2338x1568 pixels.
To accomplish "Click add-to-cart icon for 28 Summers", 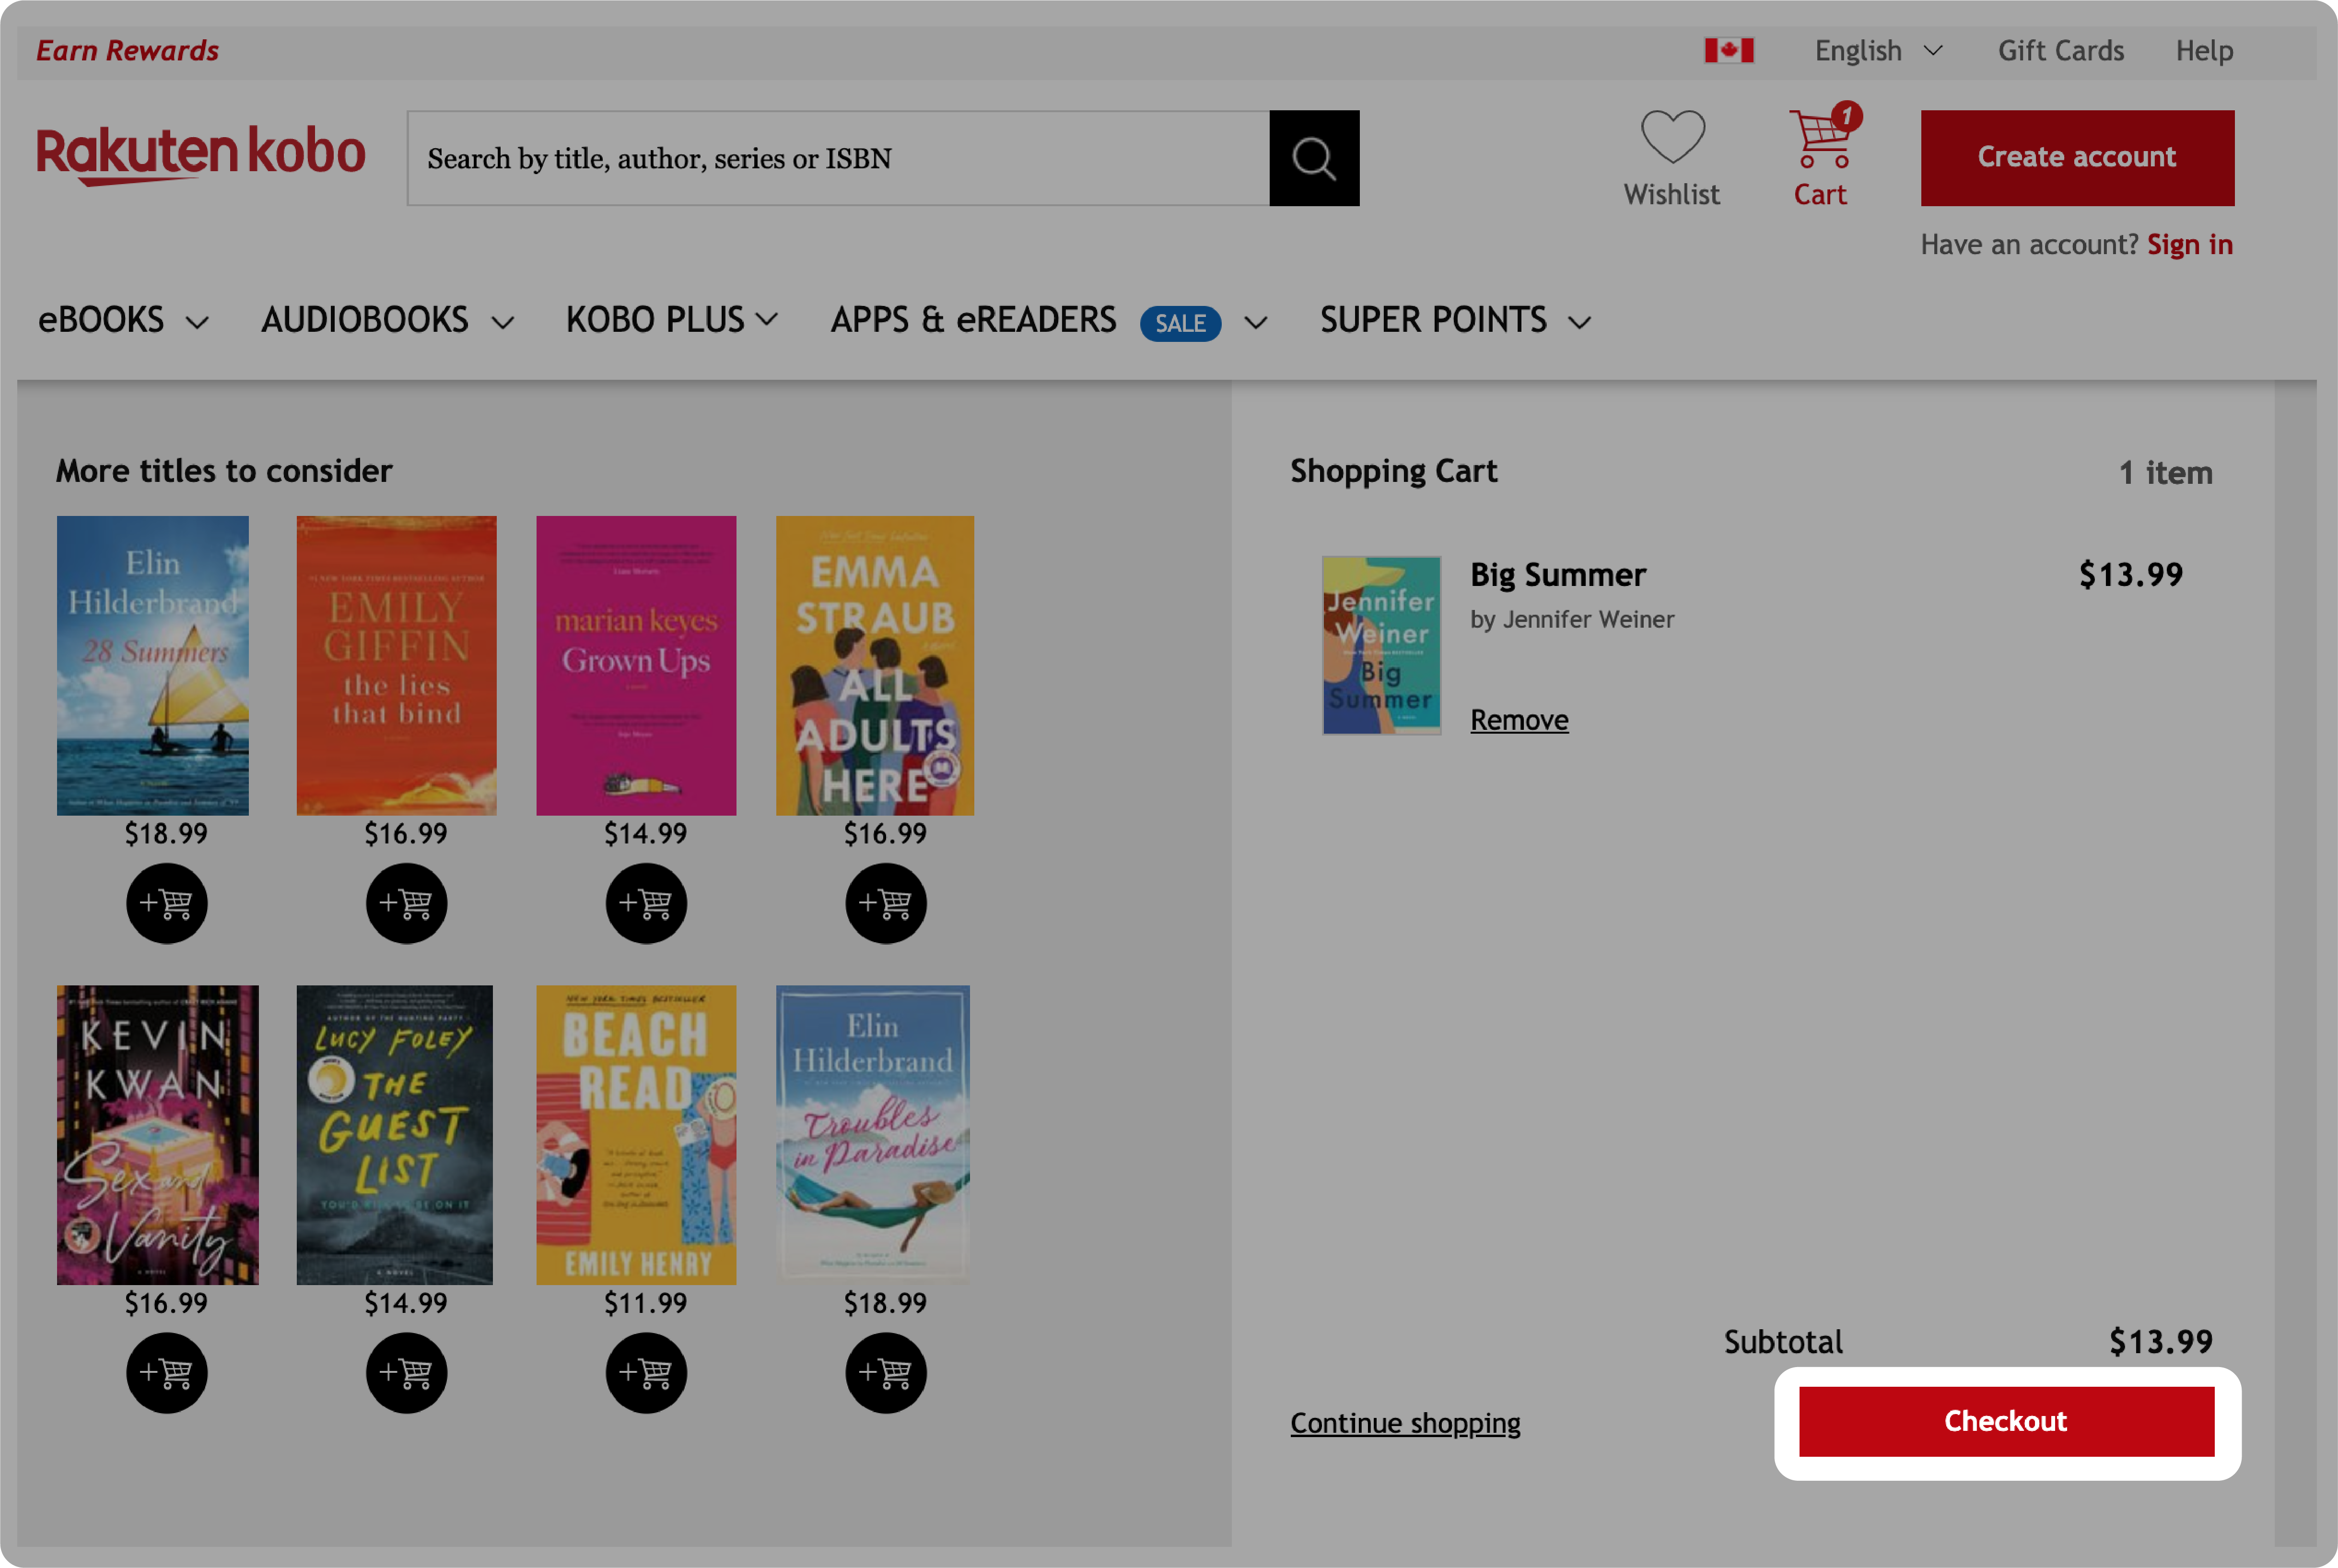I will (x=166, y=903).
